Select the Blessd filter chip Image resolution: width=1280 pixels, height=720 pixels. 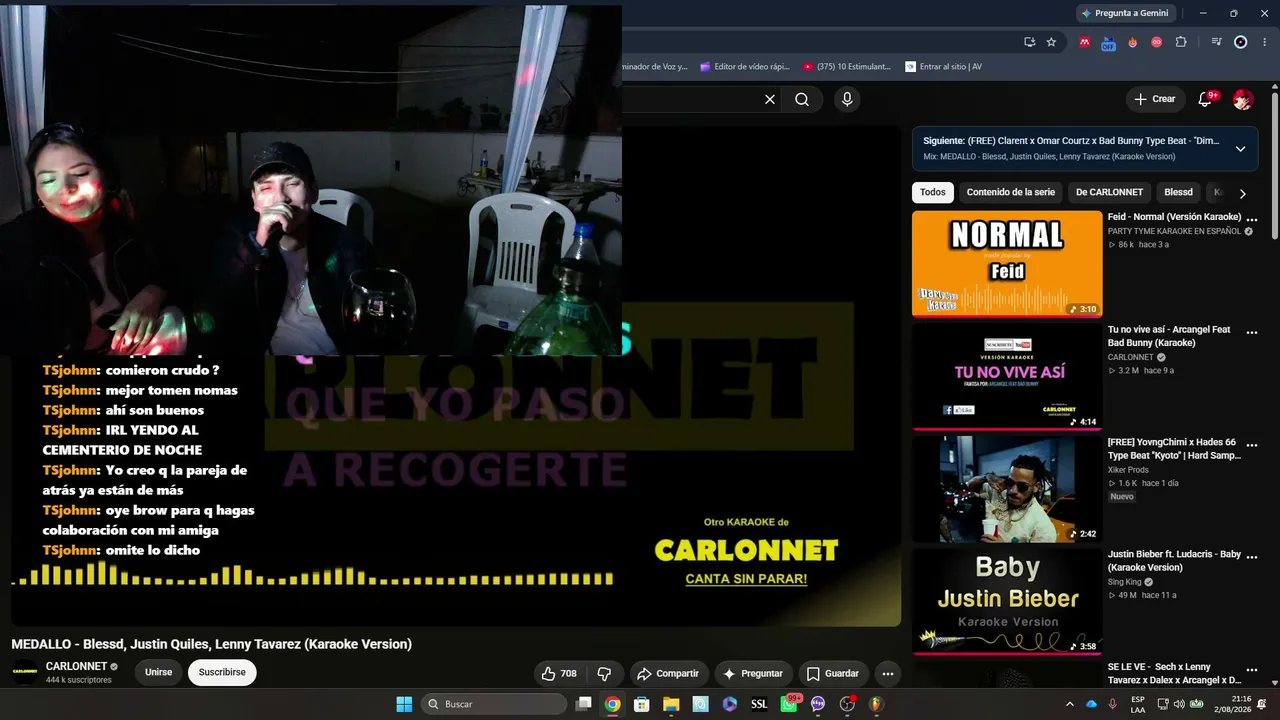(x=1178, y=192)
